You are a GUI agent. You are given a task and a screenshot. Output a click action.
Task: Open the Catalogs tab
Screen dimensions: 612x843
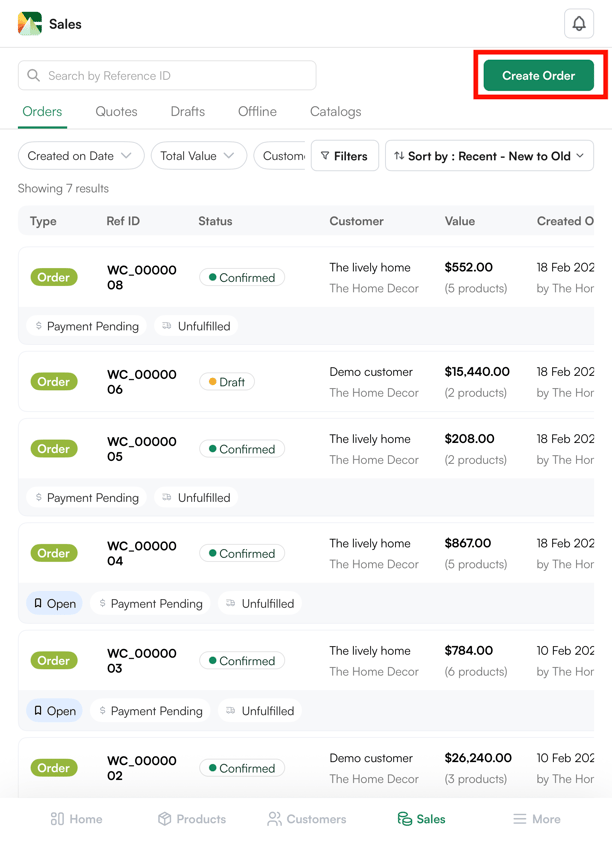334,112
